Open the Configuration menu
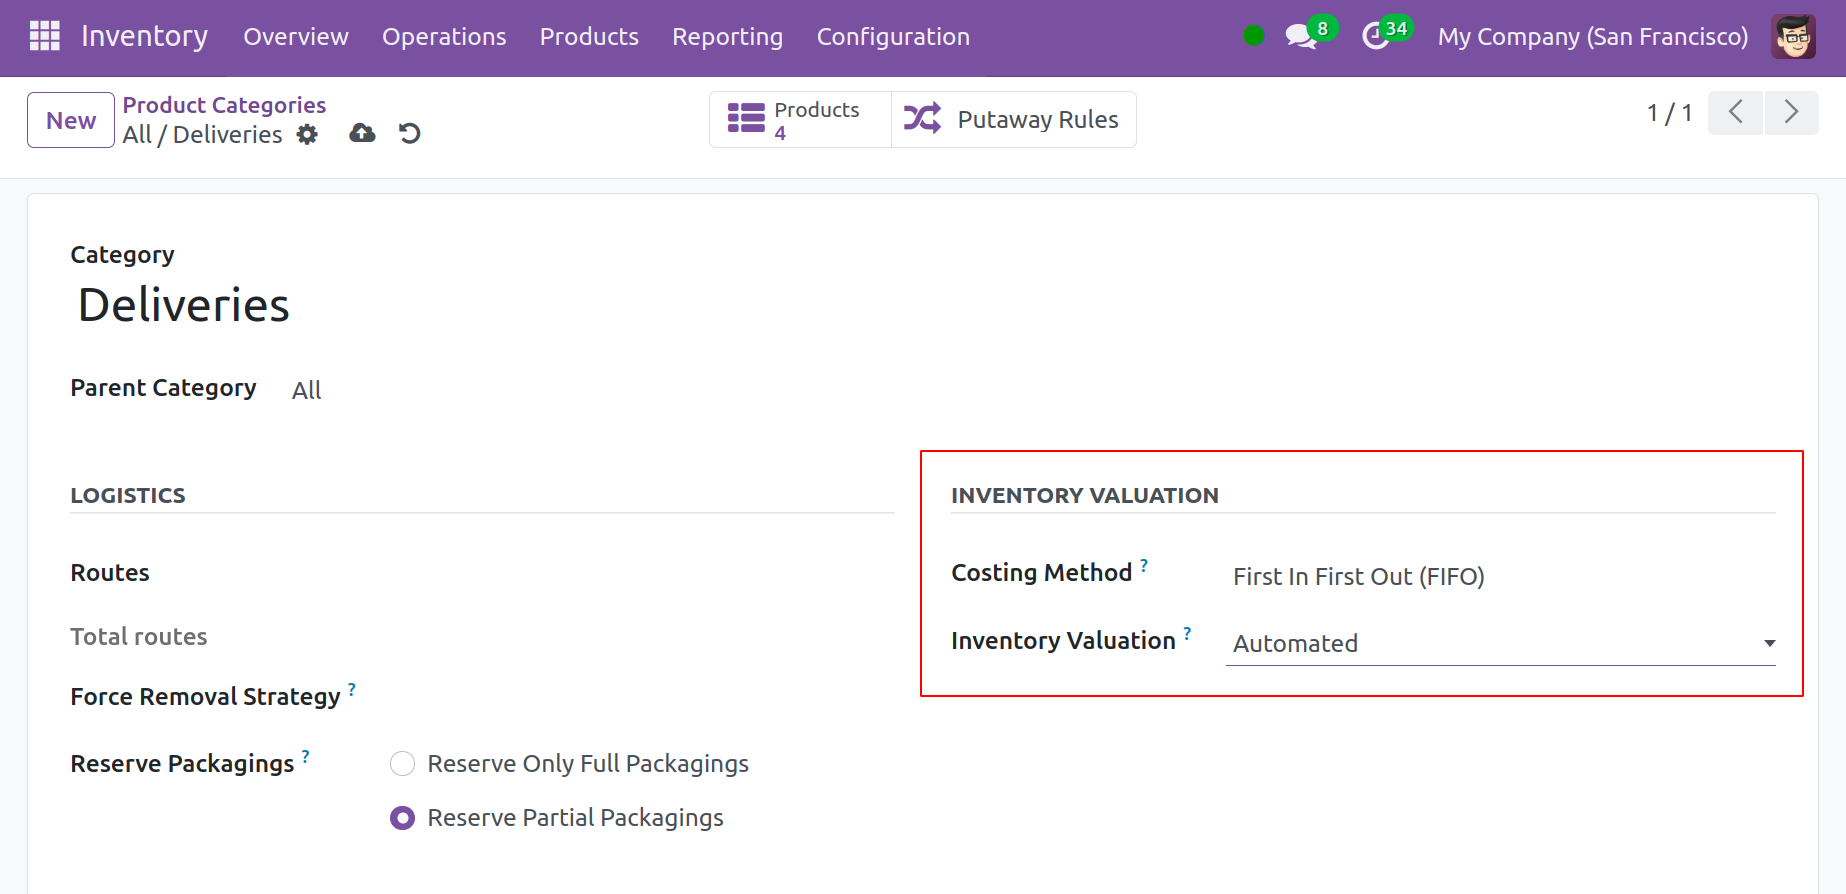 click(893, 37)
